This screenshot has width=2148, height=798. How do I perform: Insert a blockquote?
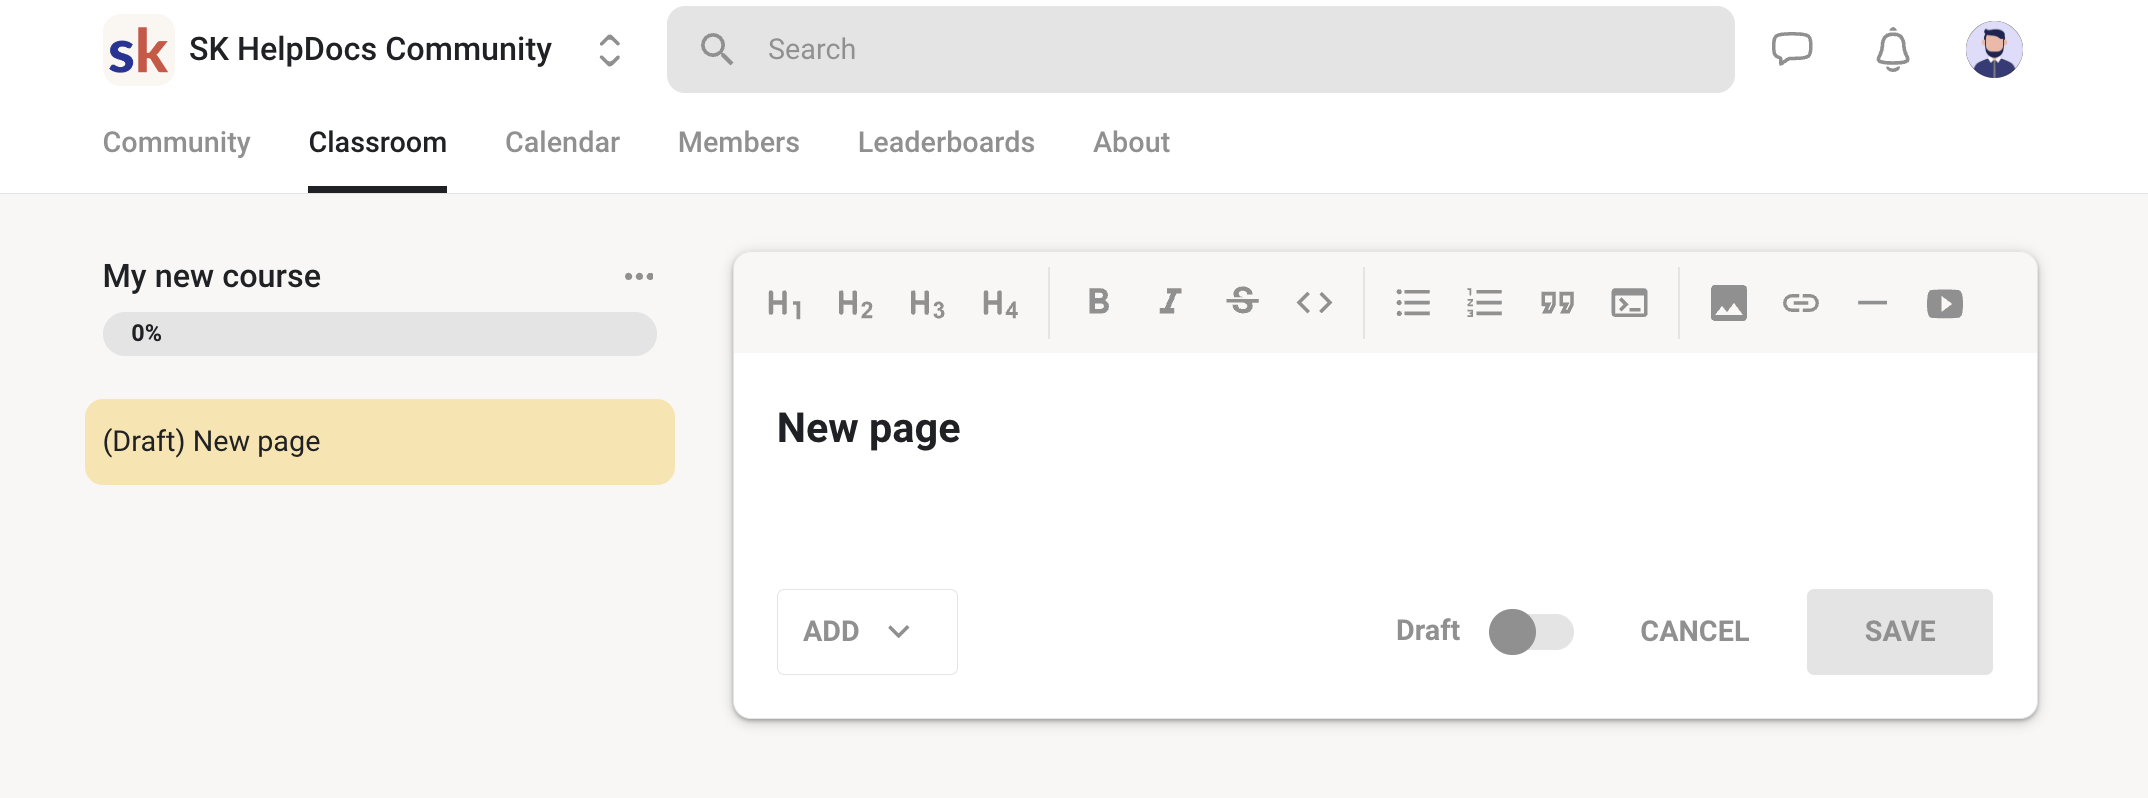pos(1557,302)
